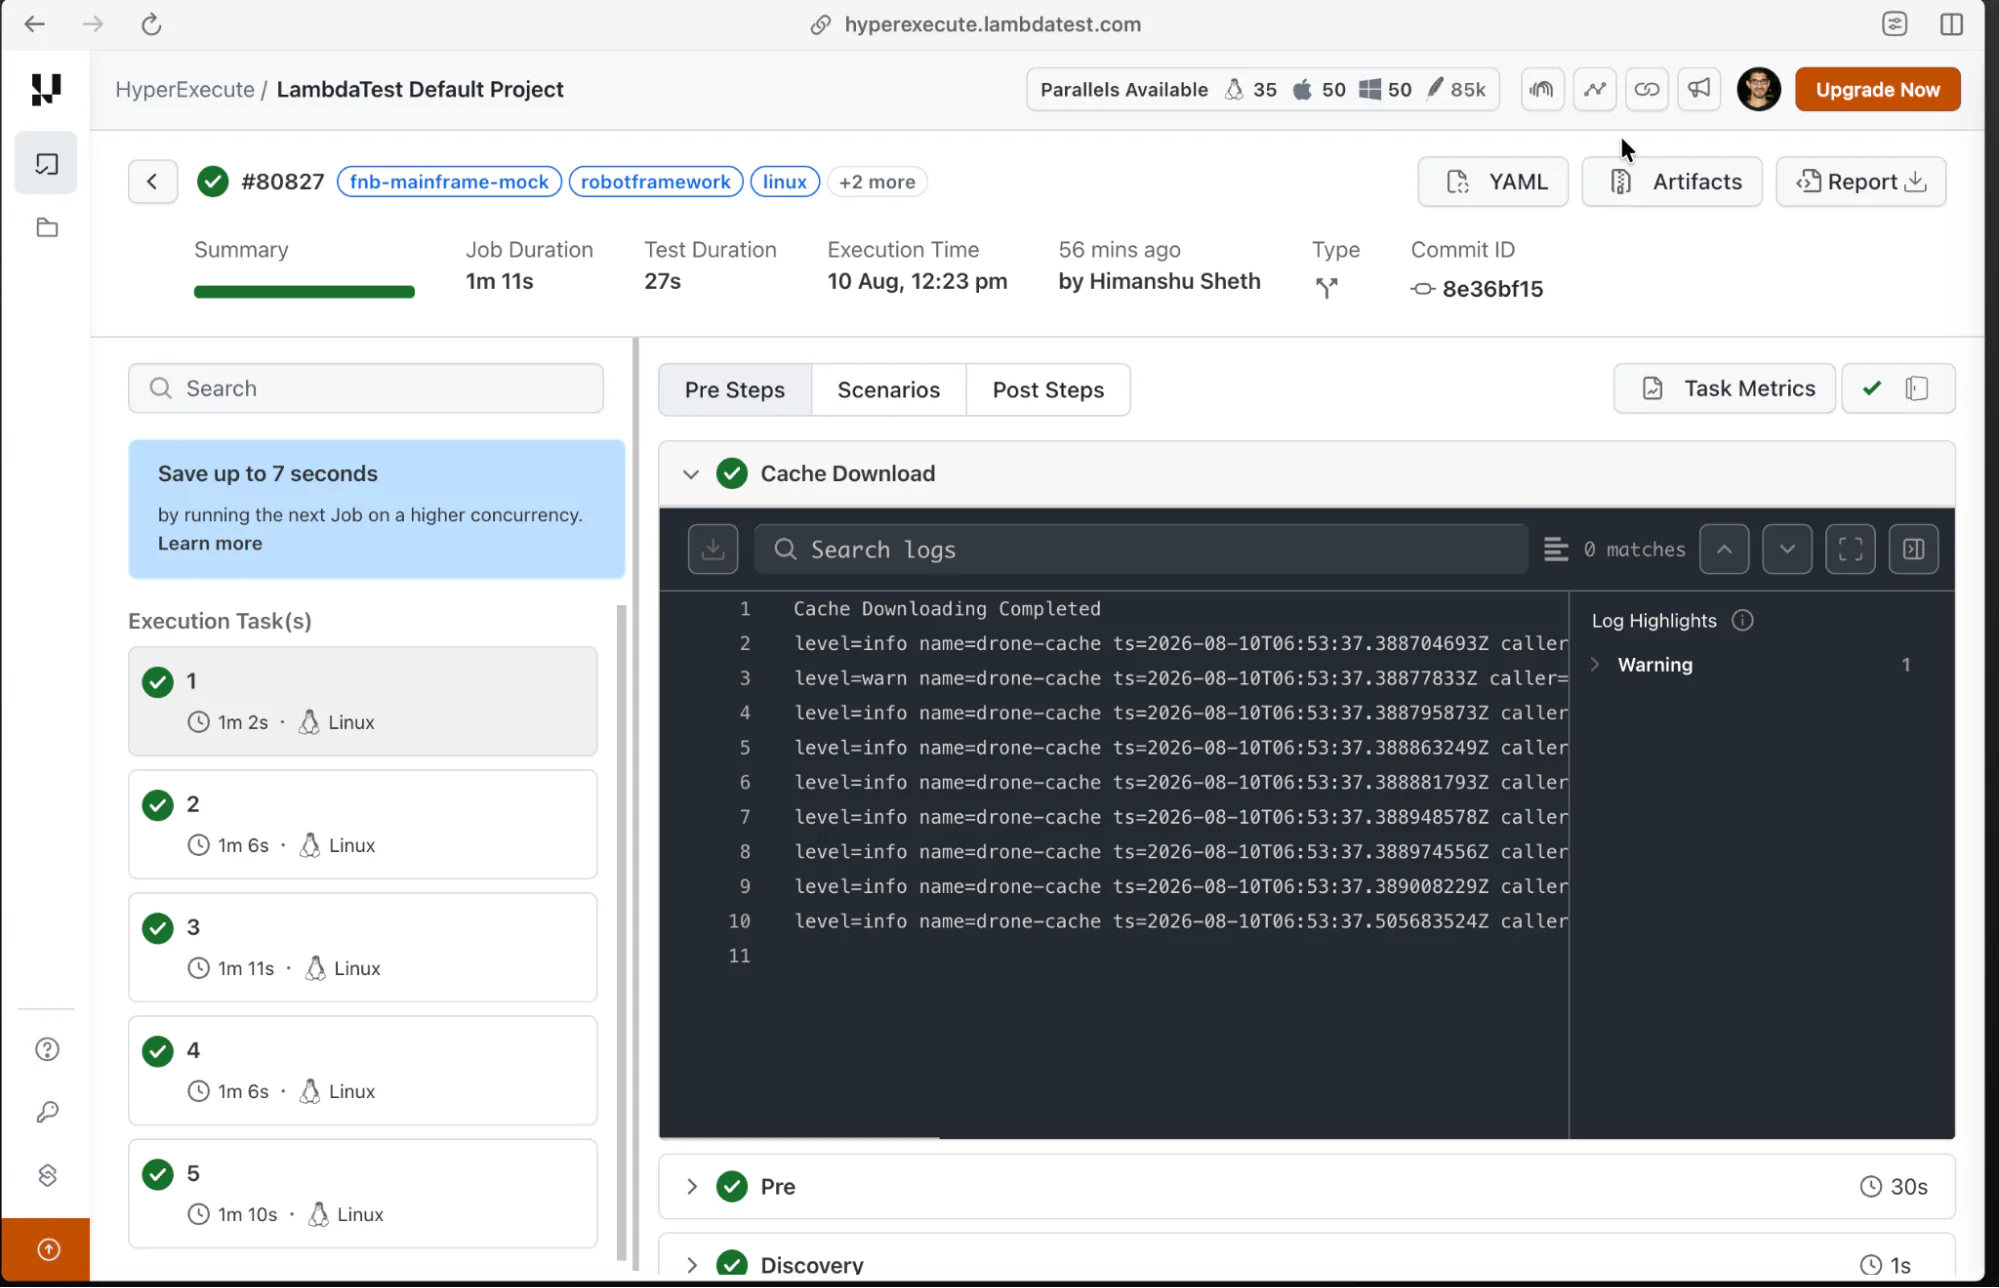The width and height of the screenshot is (1999, 1288).
Task: Expand the Warning log highlight
Action: coord(1595,664)
